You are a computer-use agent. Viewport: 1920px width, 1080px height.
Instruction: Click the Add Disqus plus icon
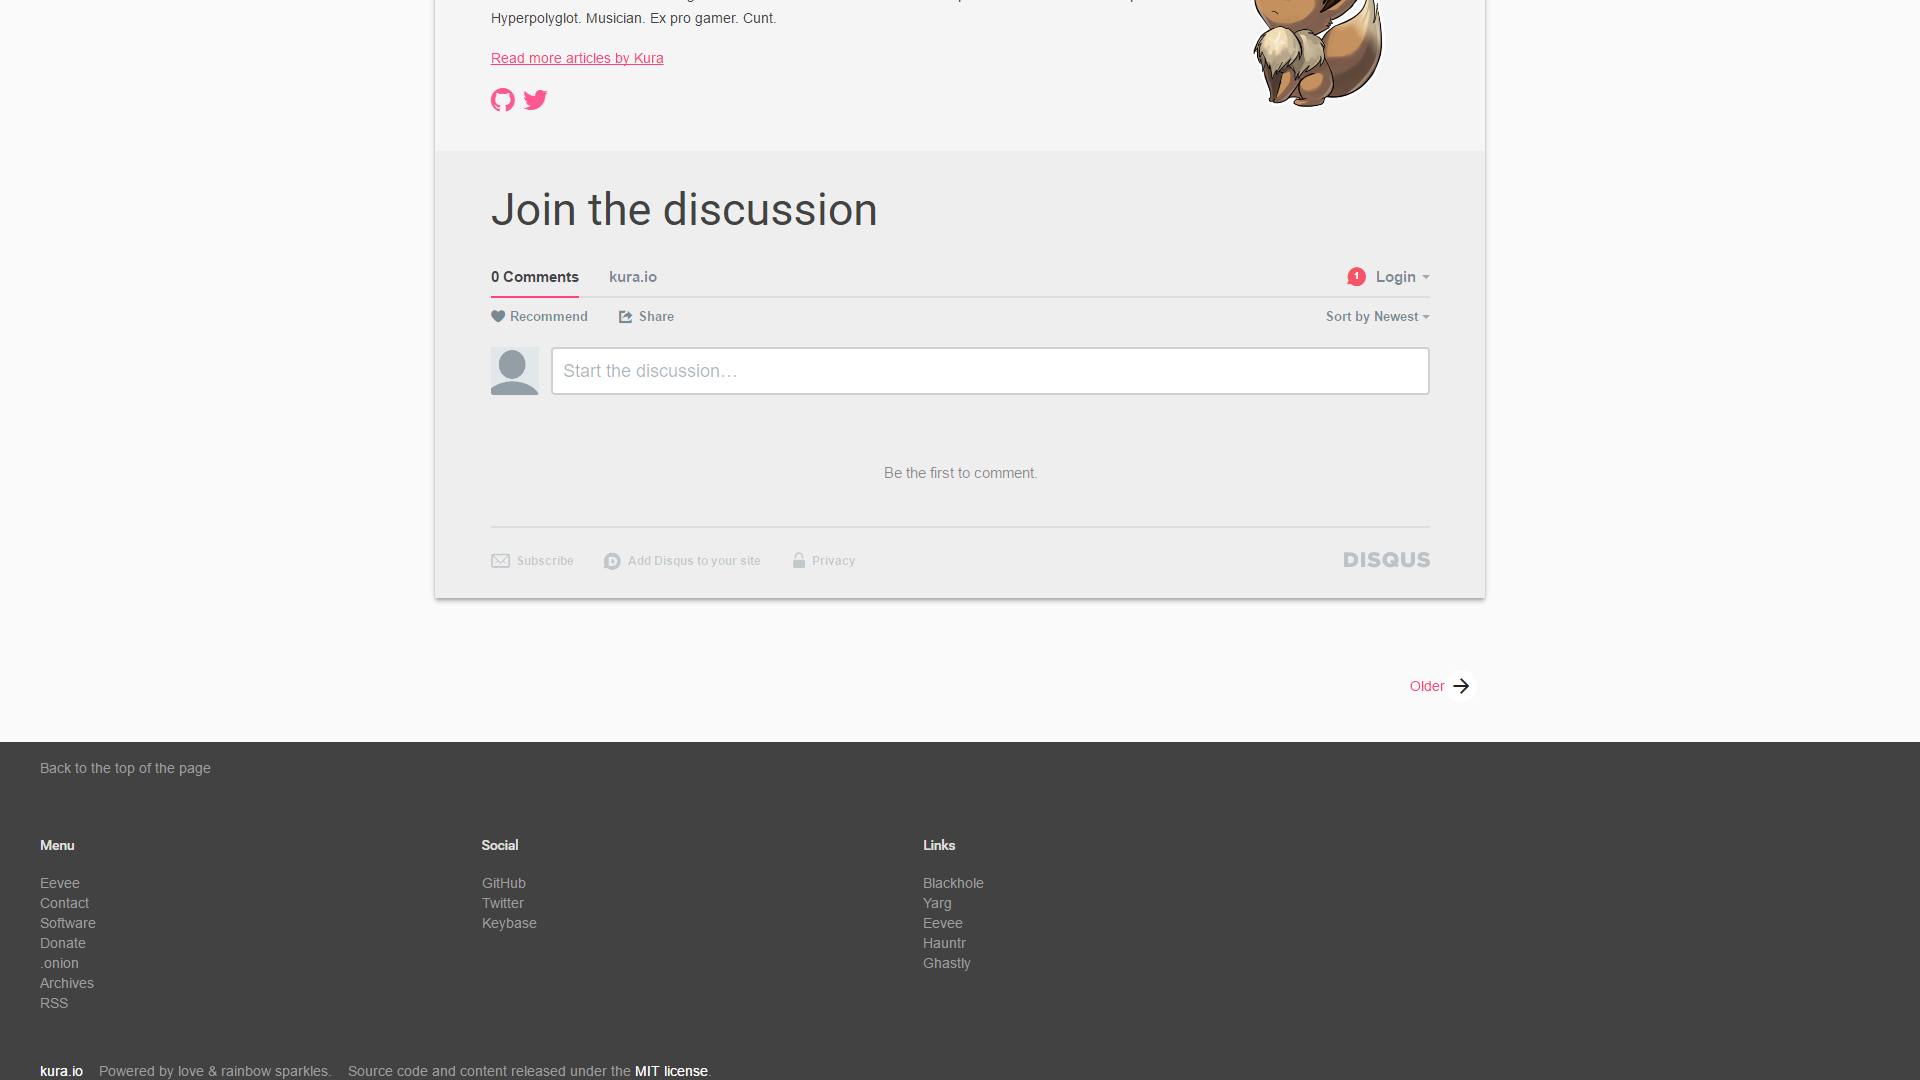[x=611, y=560]
